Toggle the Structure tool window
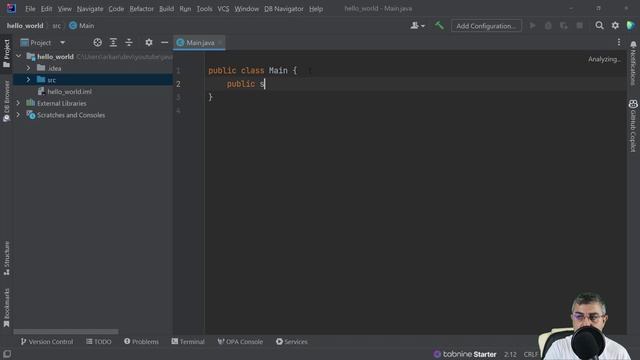The height and width of the screenshot is (360, 640). pos(6,258)
